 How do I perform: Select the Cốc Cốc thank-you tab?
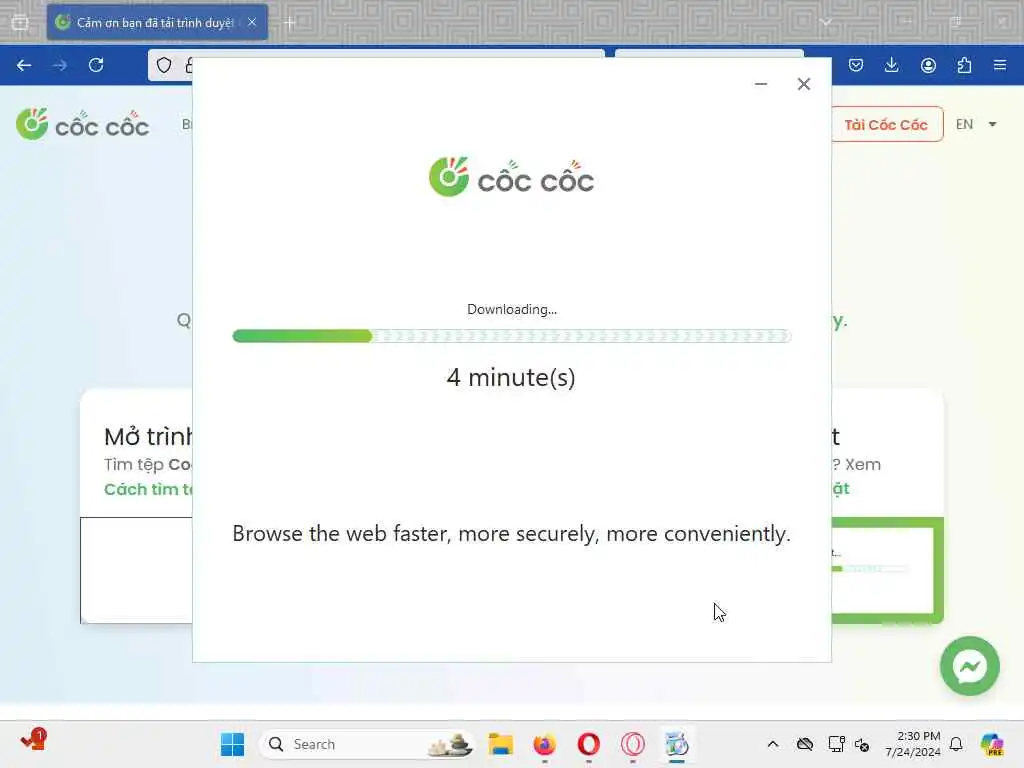coord(157,23)
